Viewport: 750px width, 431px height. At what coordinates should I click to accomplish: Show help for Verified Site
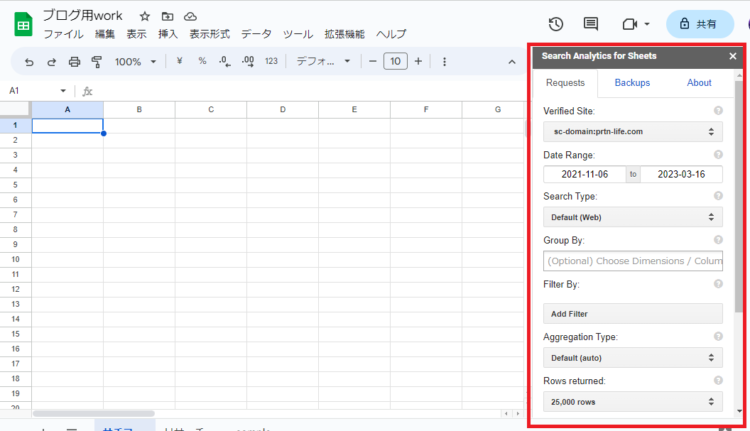718,111
